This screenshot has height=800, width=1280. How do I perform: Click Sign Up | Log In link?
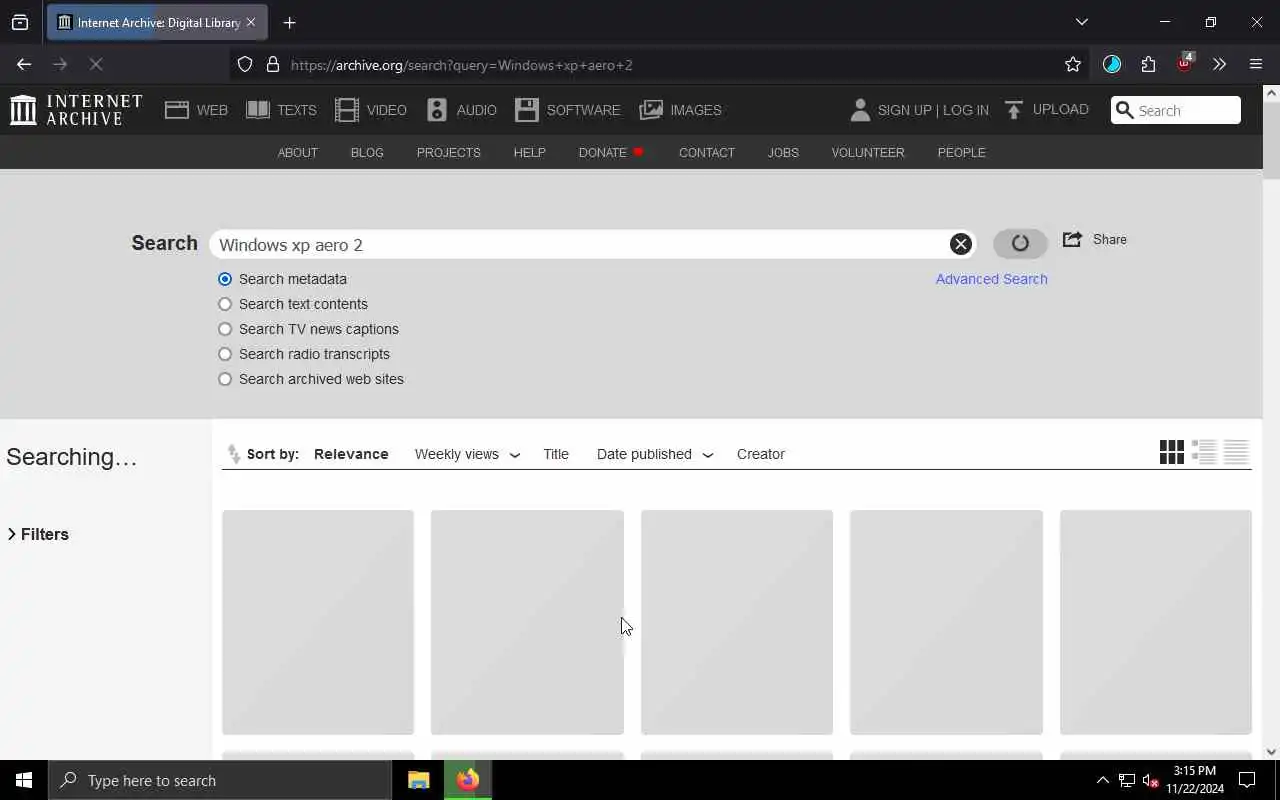[x=933, y=110]
